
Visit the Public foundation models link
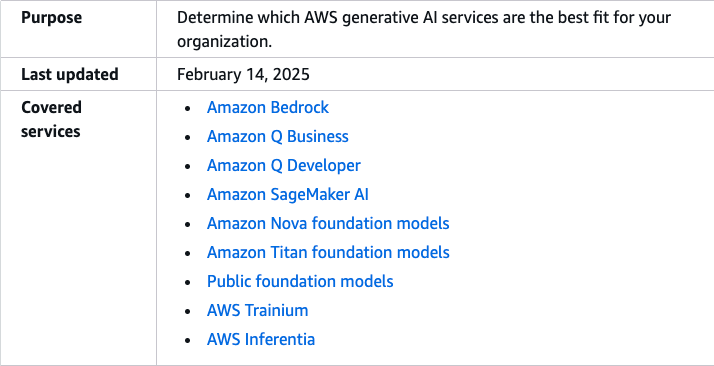(300, 281)
